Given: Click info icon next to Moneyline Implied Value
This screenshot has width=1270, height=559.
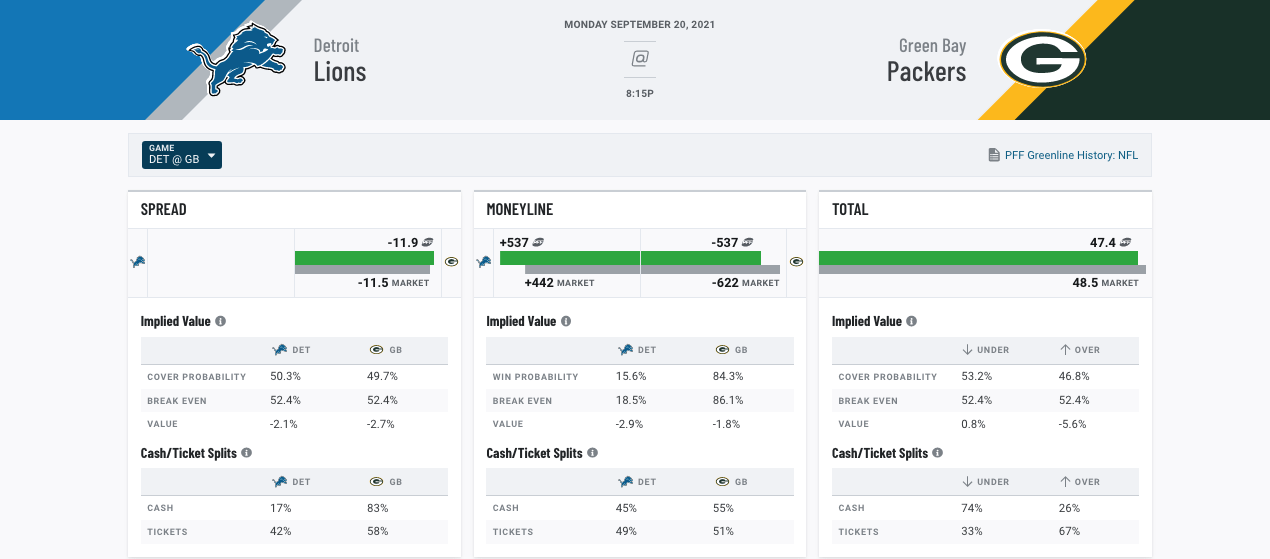Looking at the screenshot, I should (x=566, y=322).
